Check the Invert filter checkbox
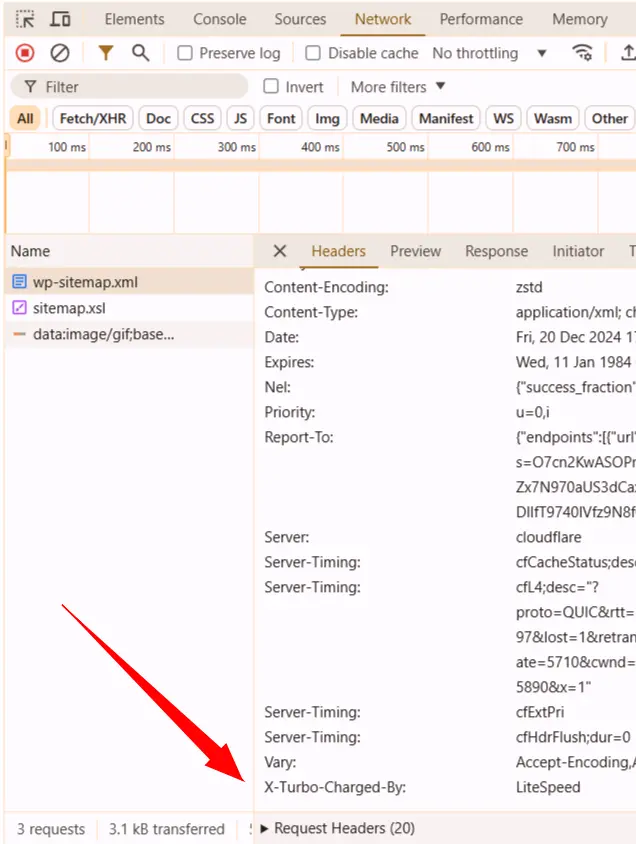 click(271, 86)
